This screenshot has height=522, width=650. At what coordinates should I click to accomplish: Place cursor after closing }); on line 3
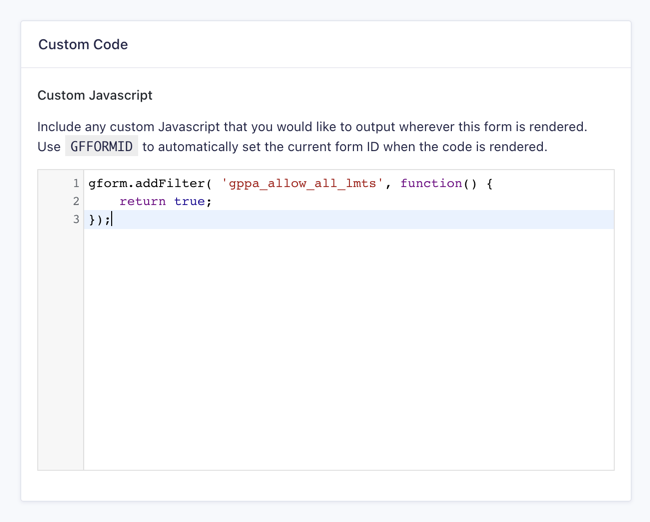112,219
